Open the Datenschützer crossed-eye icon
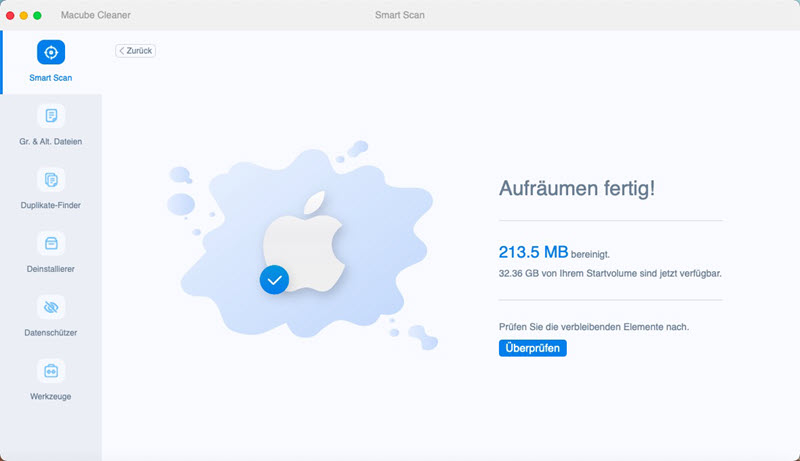 (51, 307)
